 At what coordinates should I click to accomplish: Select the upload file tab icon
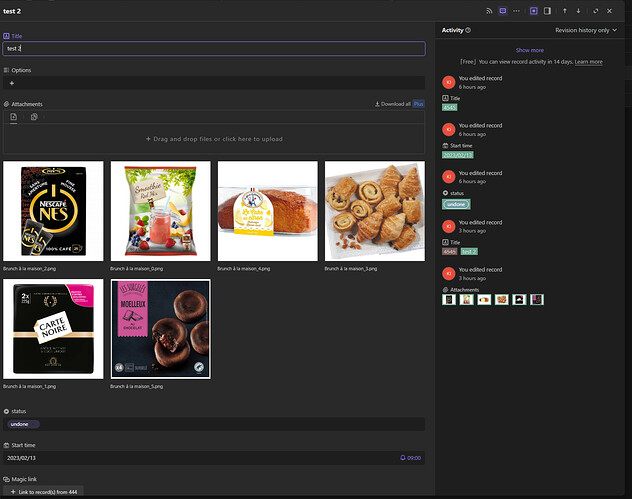(13, 117)
